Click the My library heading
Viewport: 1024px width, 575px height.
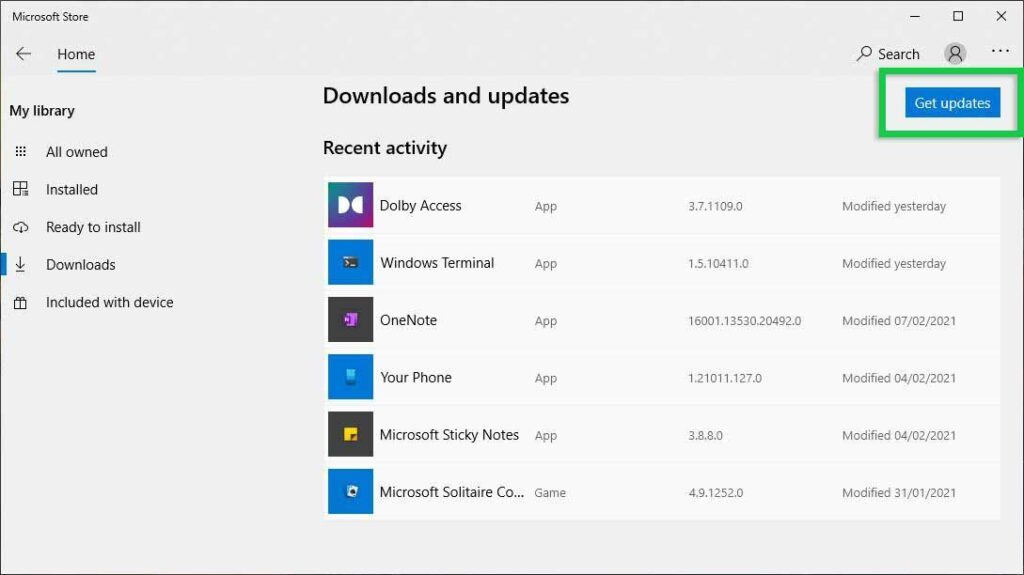(42, 110)
